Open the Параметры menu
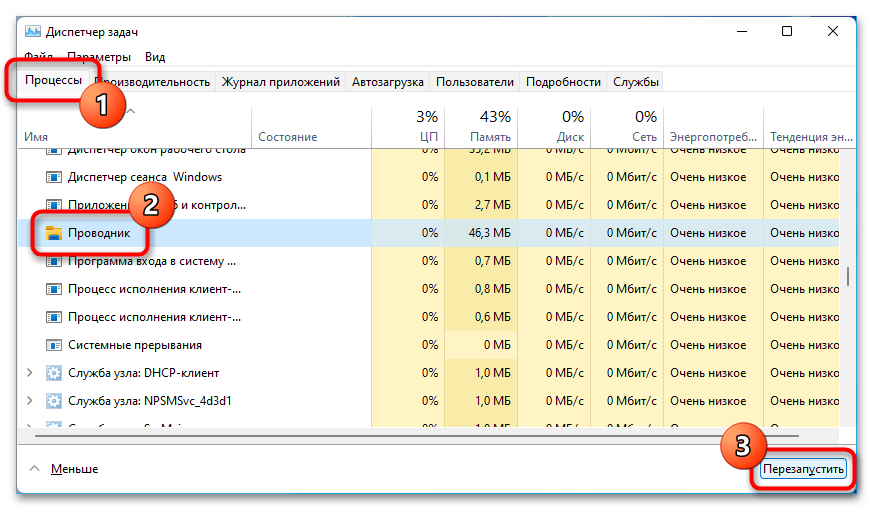This screenshot has width=873, height=510. click(x=99, y=57)
